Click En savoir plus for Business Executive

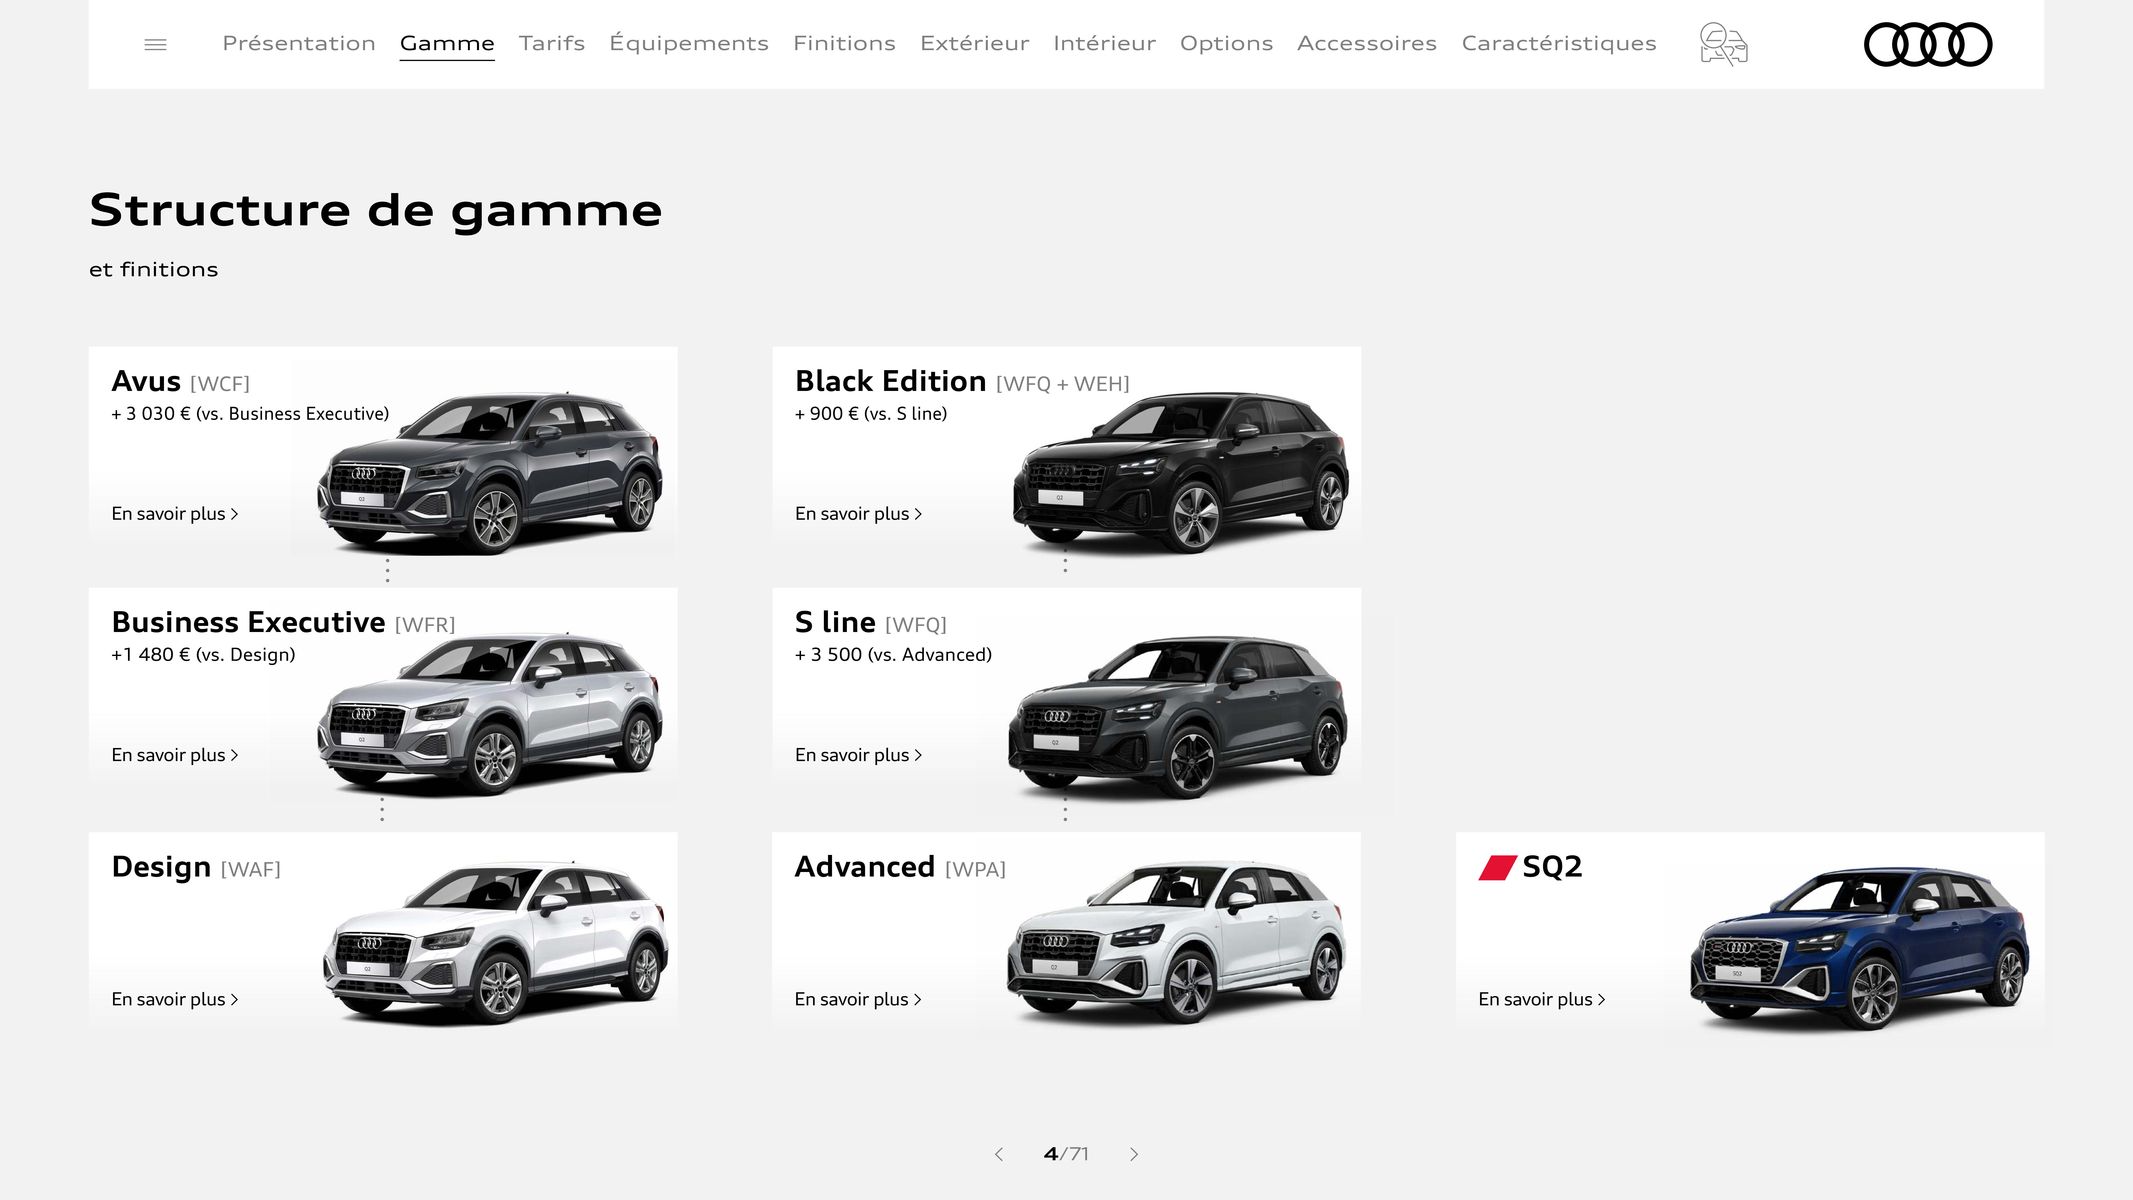point(175,755)
